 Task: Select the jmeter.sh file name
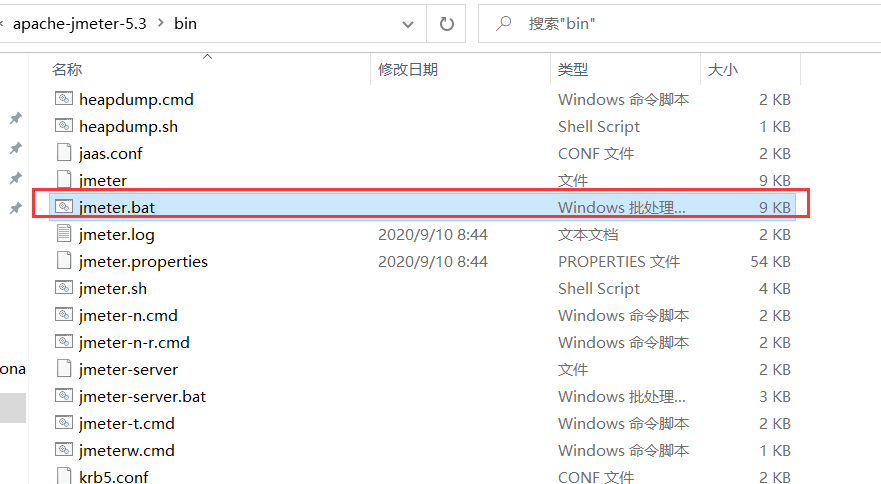click(x=112, y=288)
